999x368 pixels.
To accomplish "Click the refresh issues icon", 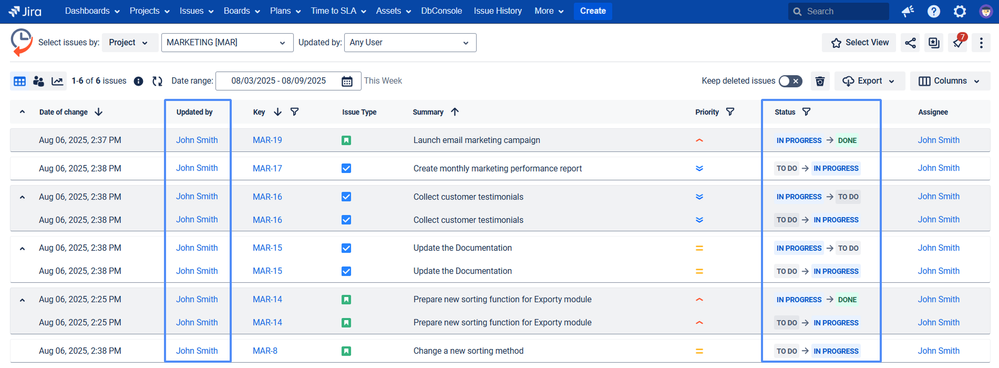I will [157, 81].
